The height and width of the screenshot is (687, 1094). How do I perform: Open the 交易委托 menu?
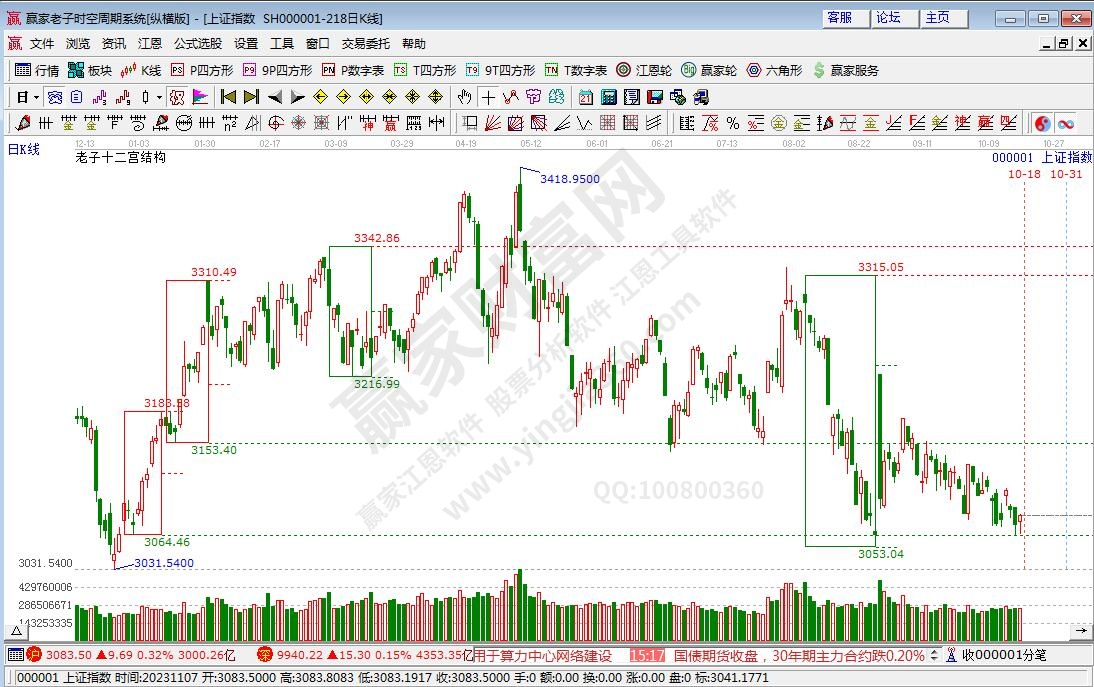364,44
